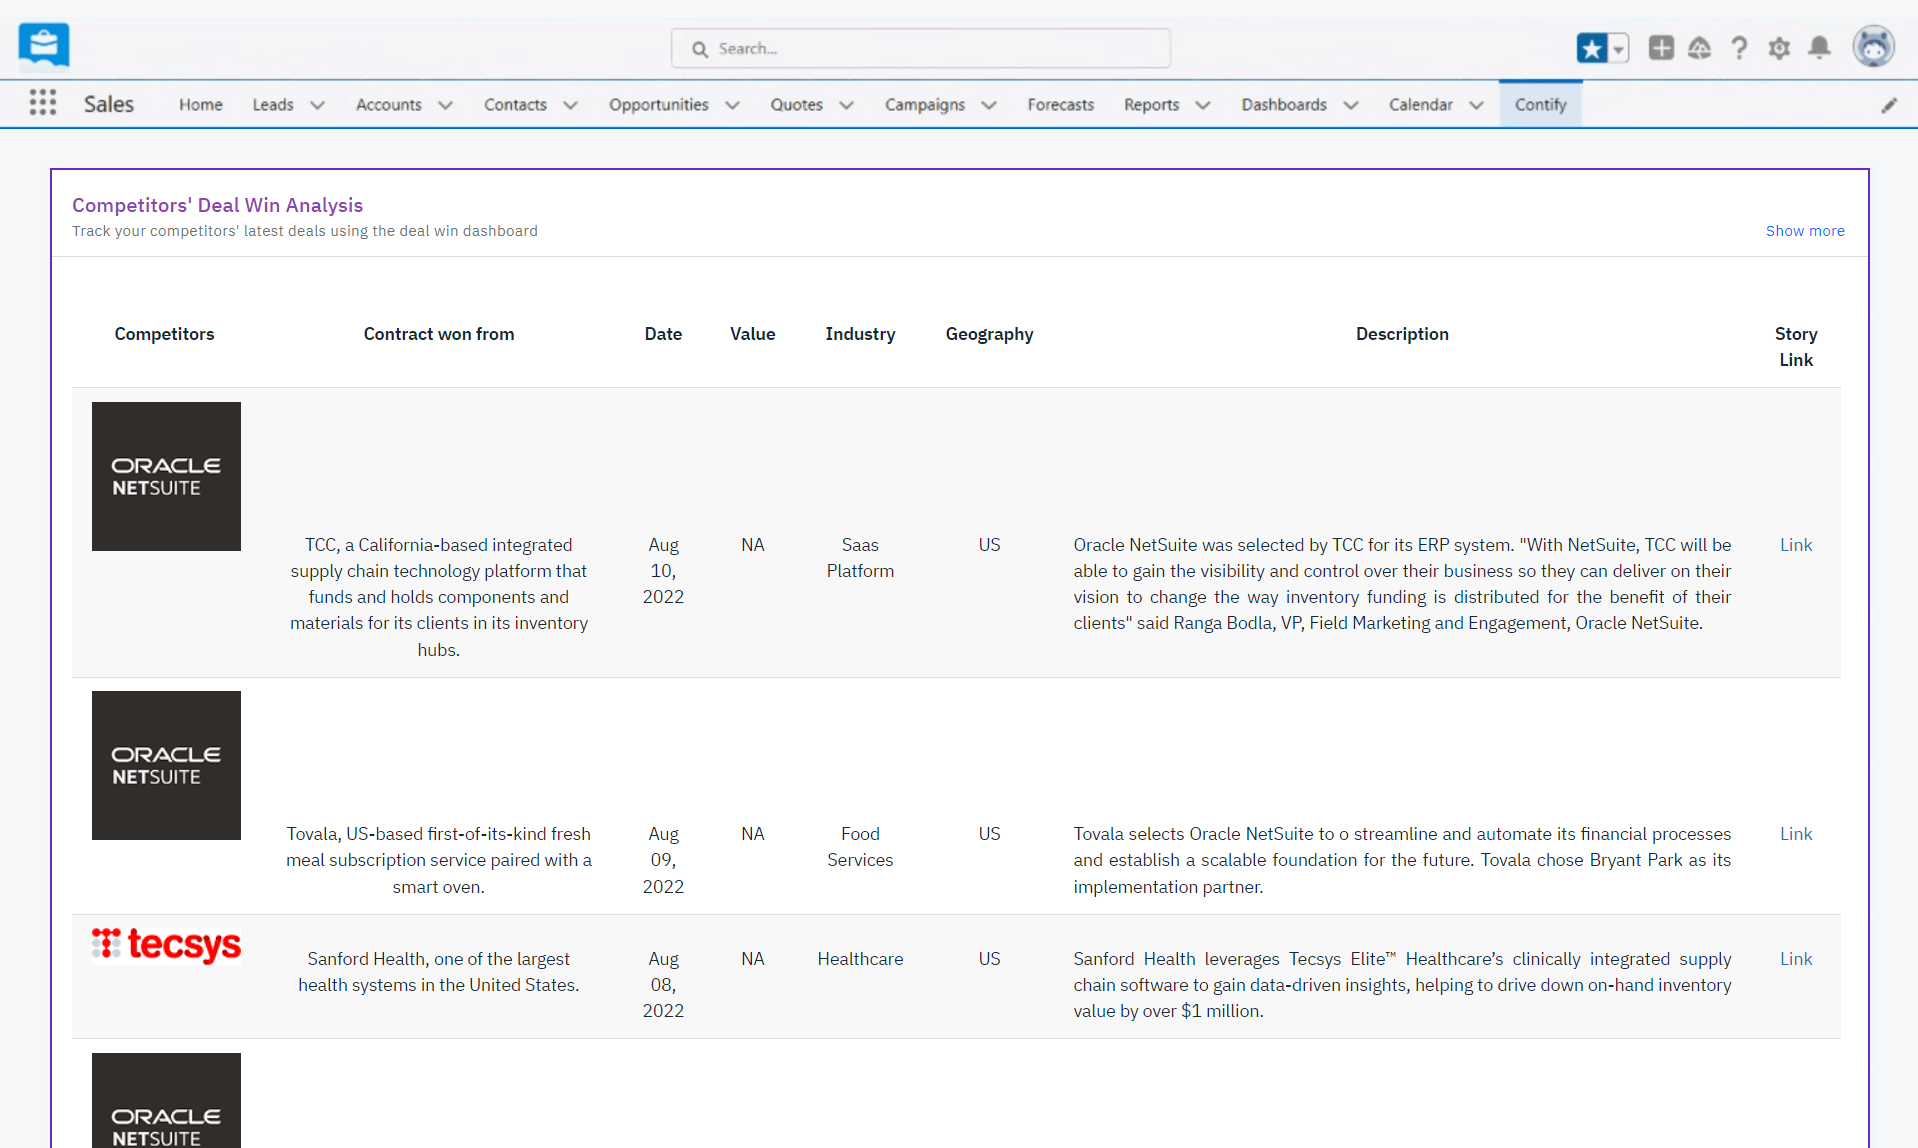Click the Oracle NetSuite logo in TCC row
Image resolution: width=1918 pixels, height=1148 pixels.
coord(166,476)
